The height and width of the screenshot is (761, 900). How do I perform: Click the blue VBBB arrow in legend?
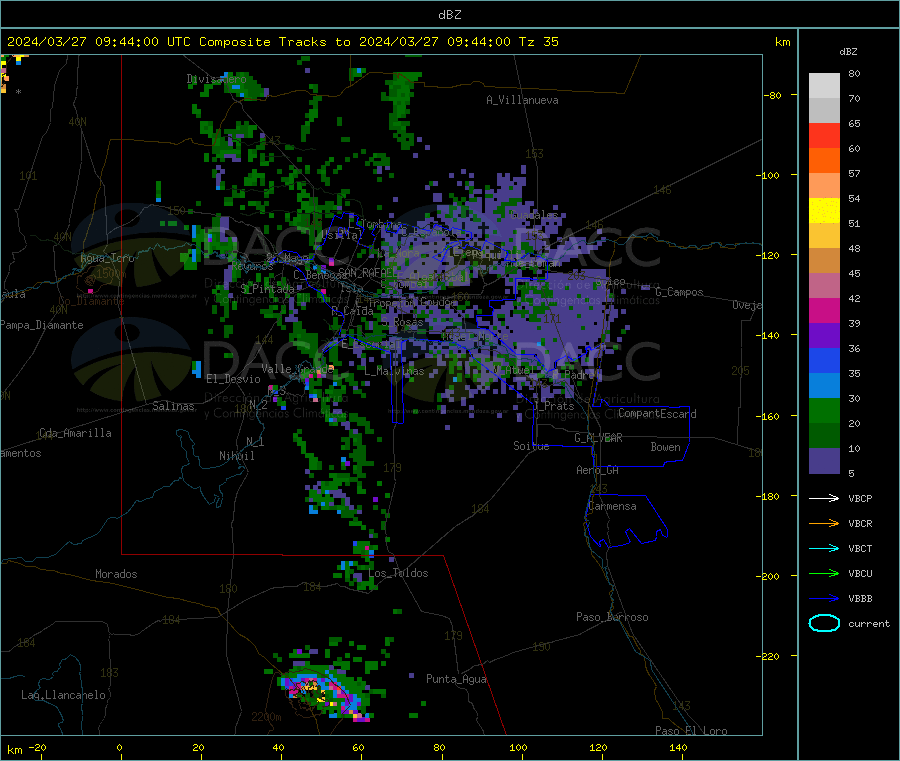(x=824, y=598)
